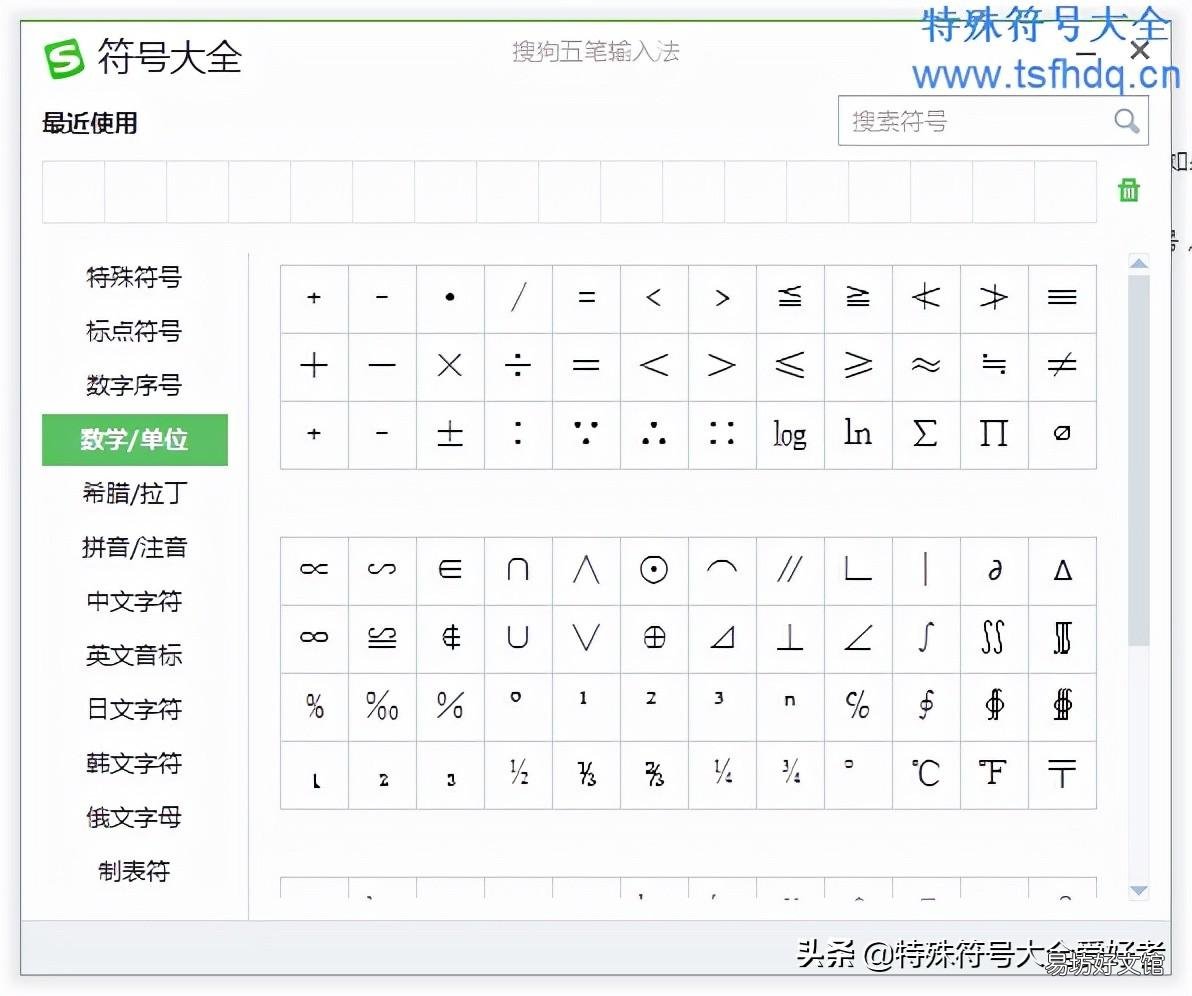This screenshot has height=996, width=1192.
Task: Insert the partial derivative ∂ symbol
Action: pyautogui.click(x=994, y=569)
